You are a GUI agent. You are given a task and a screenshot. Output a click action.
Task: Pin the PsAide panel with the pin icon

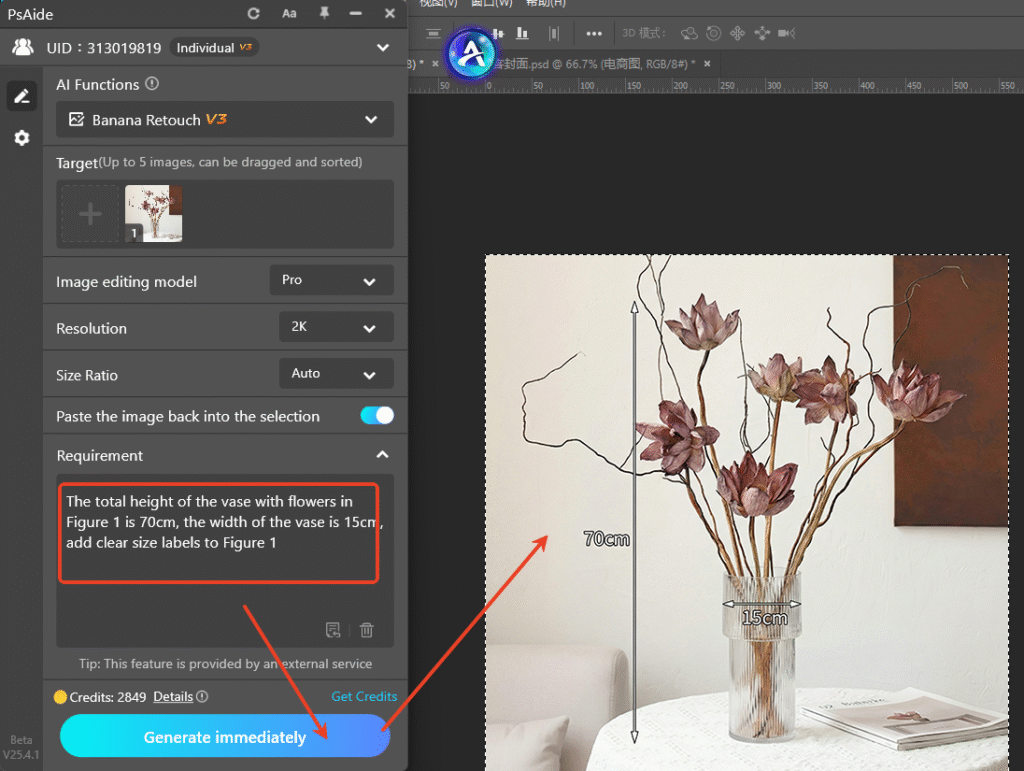[x=322, y=13]
